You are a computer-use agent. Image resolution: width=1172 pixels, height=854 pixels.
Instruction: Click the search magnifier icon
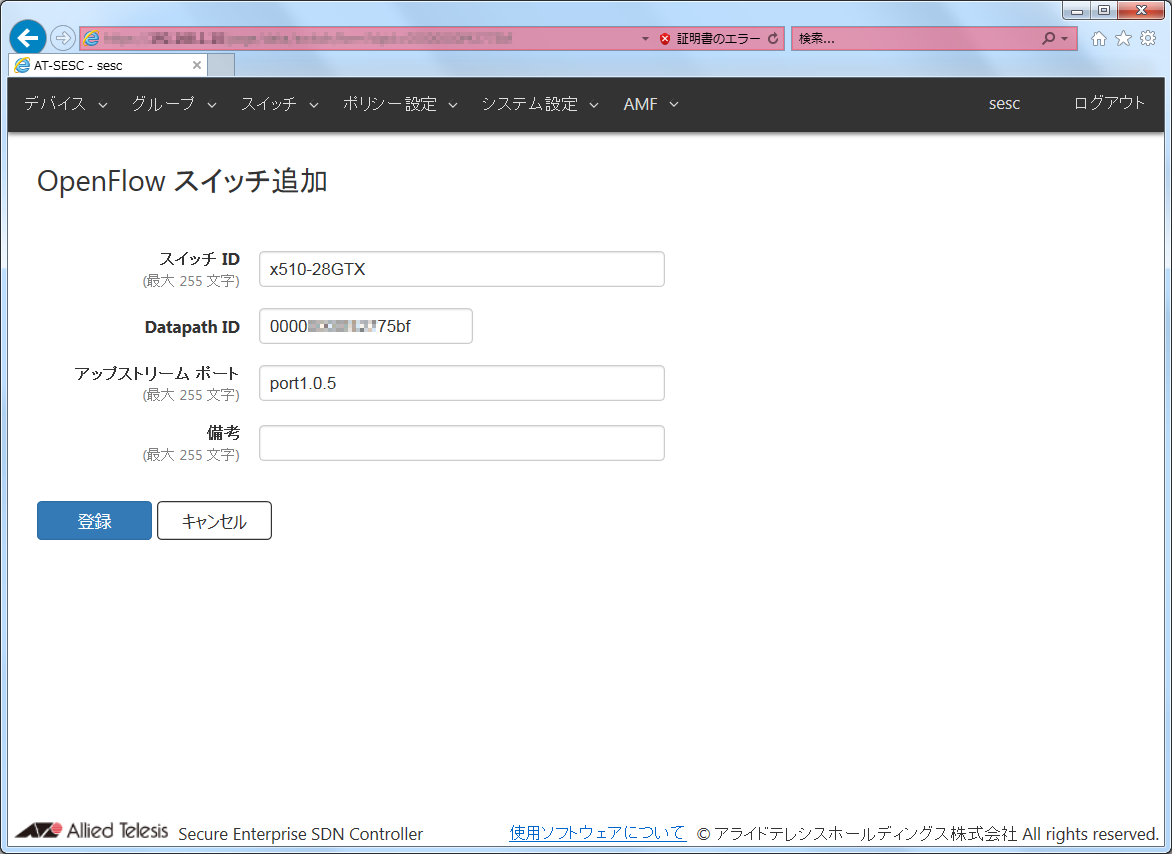(1049, 38)
